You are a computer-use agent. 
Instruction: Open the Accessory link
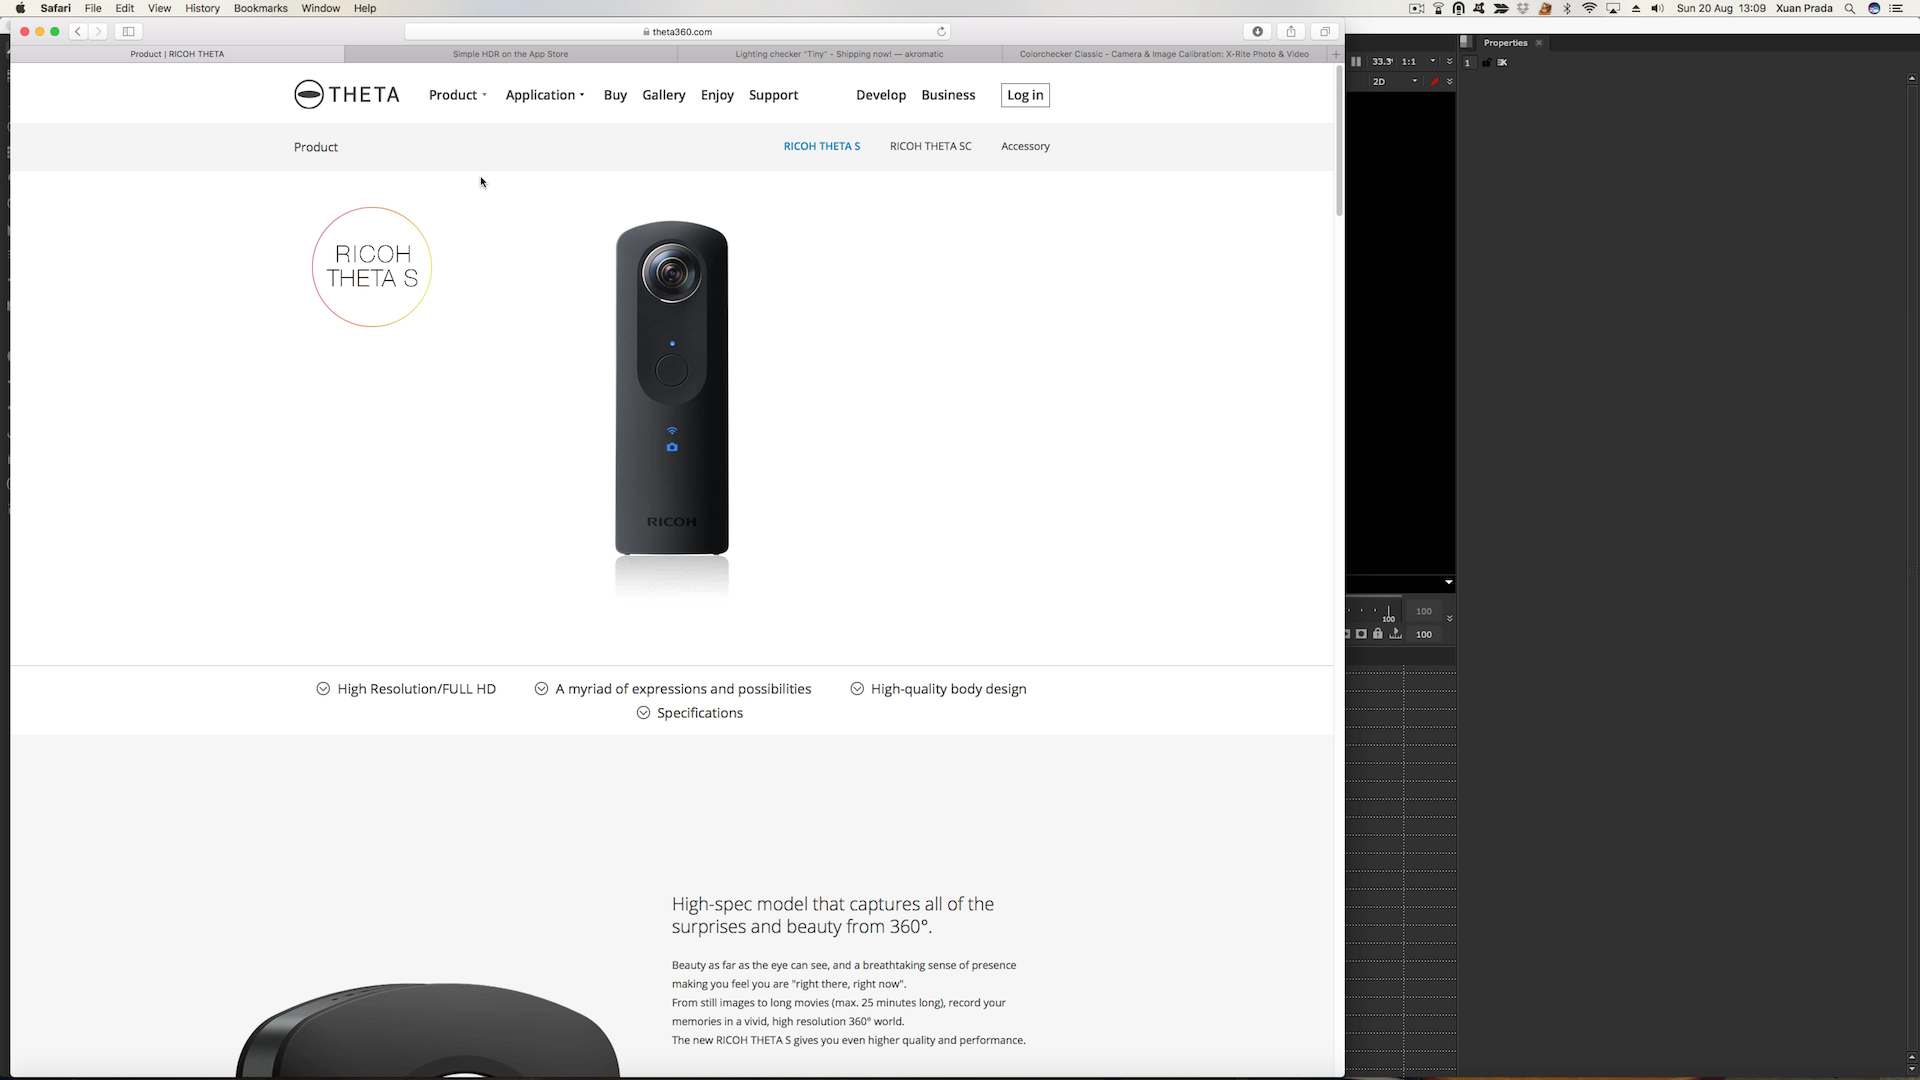click(x=1026, y=146)
